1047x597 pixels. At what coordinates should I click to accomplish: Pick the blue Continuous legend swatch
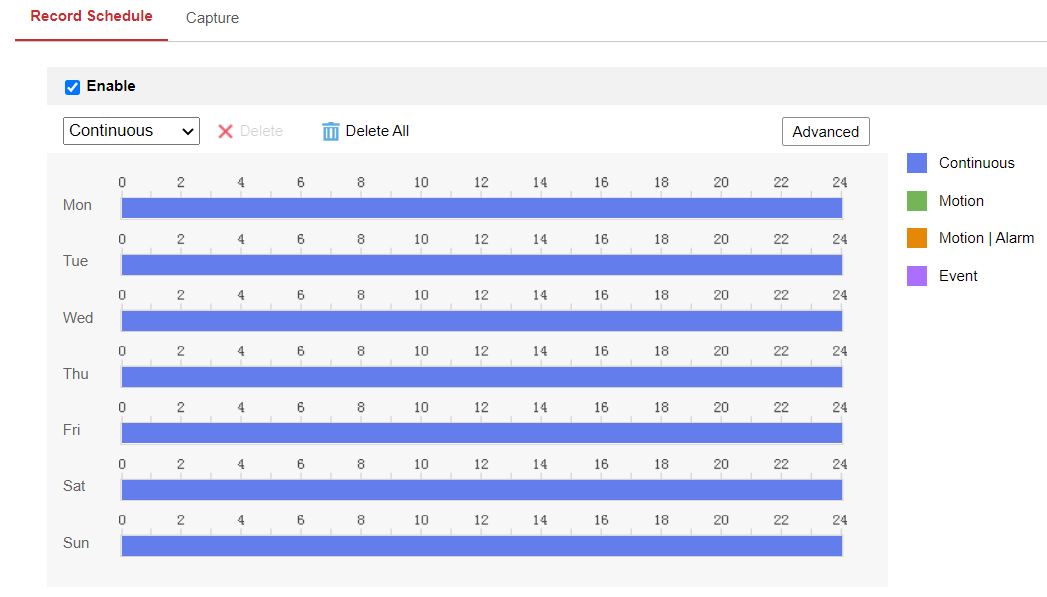917,163
